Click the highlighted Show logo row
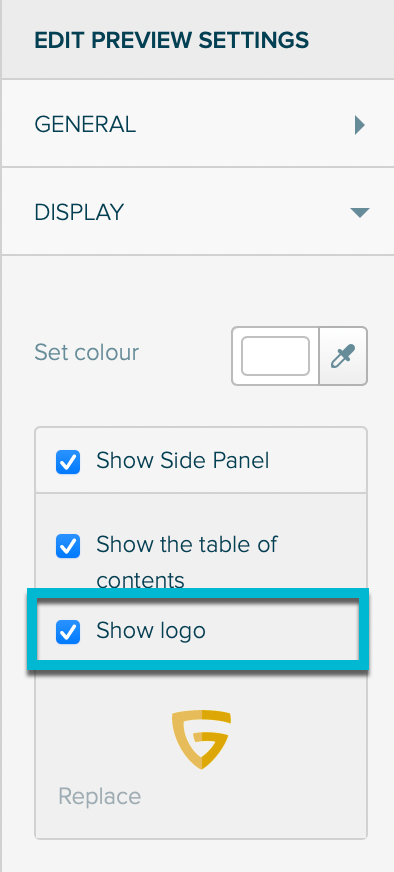The height and width of the screenshot is (872, 394). [x=198, y=632]
